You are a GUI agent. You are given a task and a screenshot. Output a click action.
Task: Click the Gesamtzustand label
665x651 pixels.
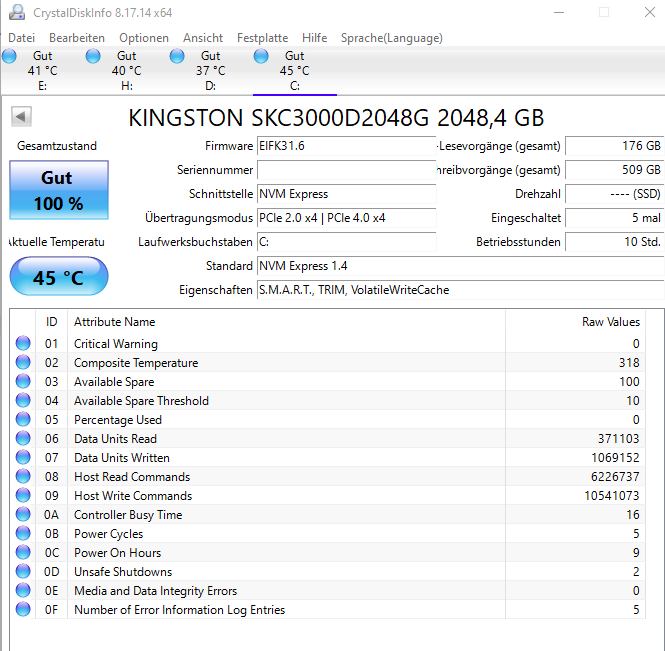57,146
